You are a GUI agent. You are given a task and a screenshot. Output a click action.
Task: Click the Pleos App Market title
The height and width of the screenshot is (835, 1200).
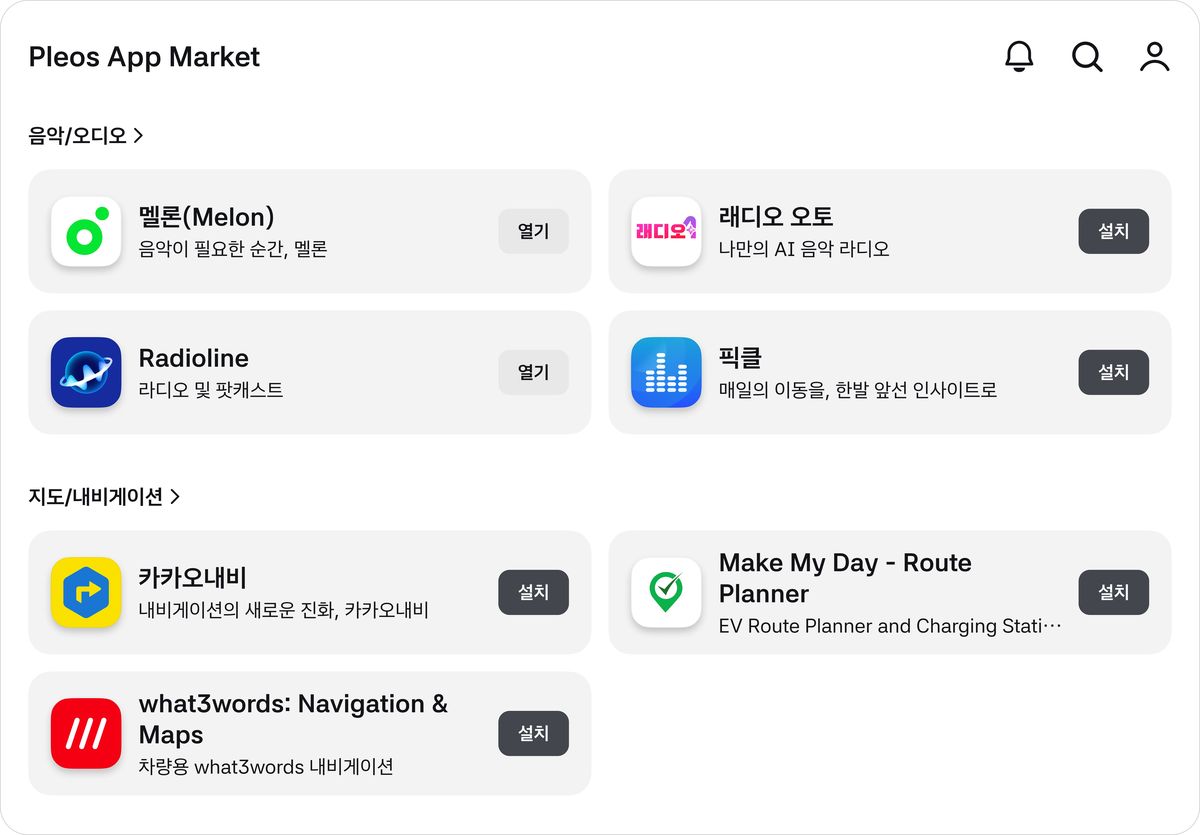pos(144,57)
